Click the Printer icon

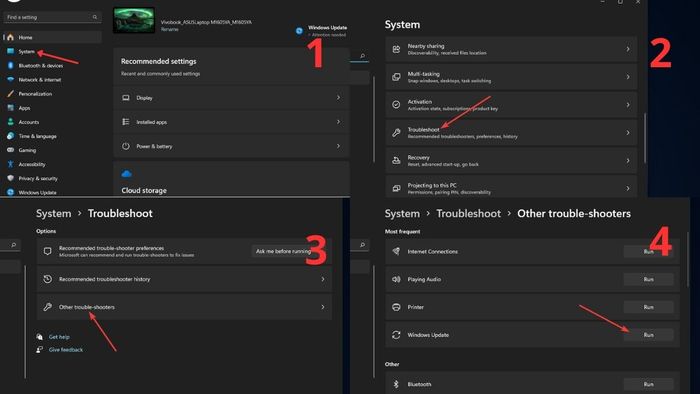pos(396,307)
